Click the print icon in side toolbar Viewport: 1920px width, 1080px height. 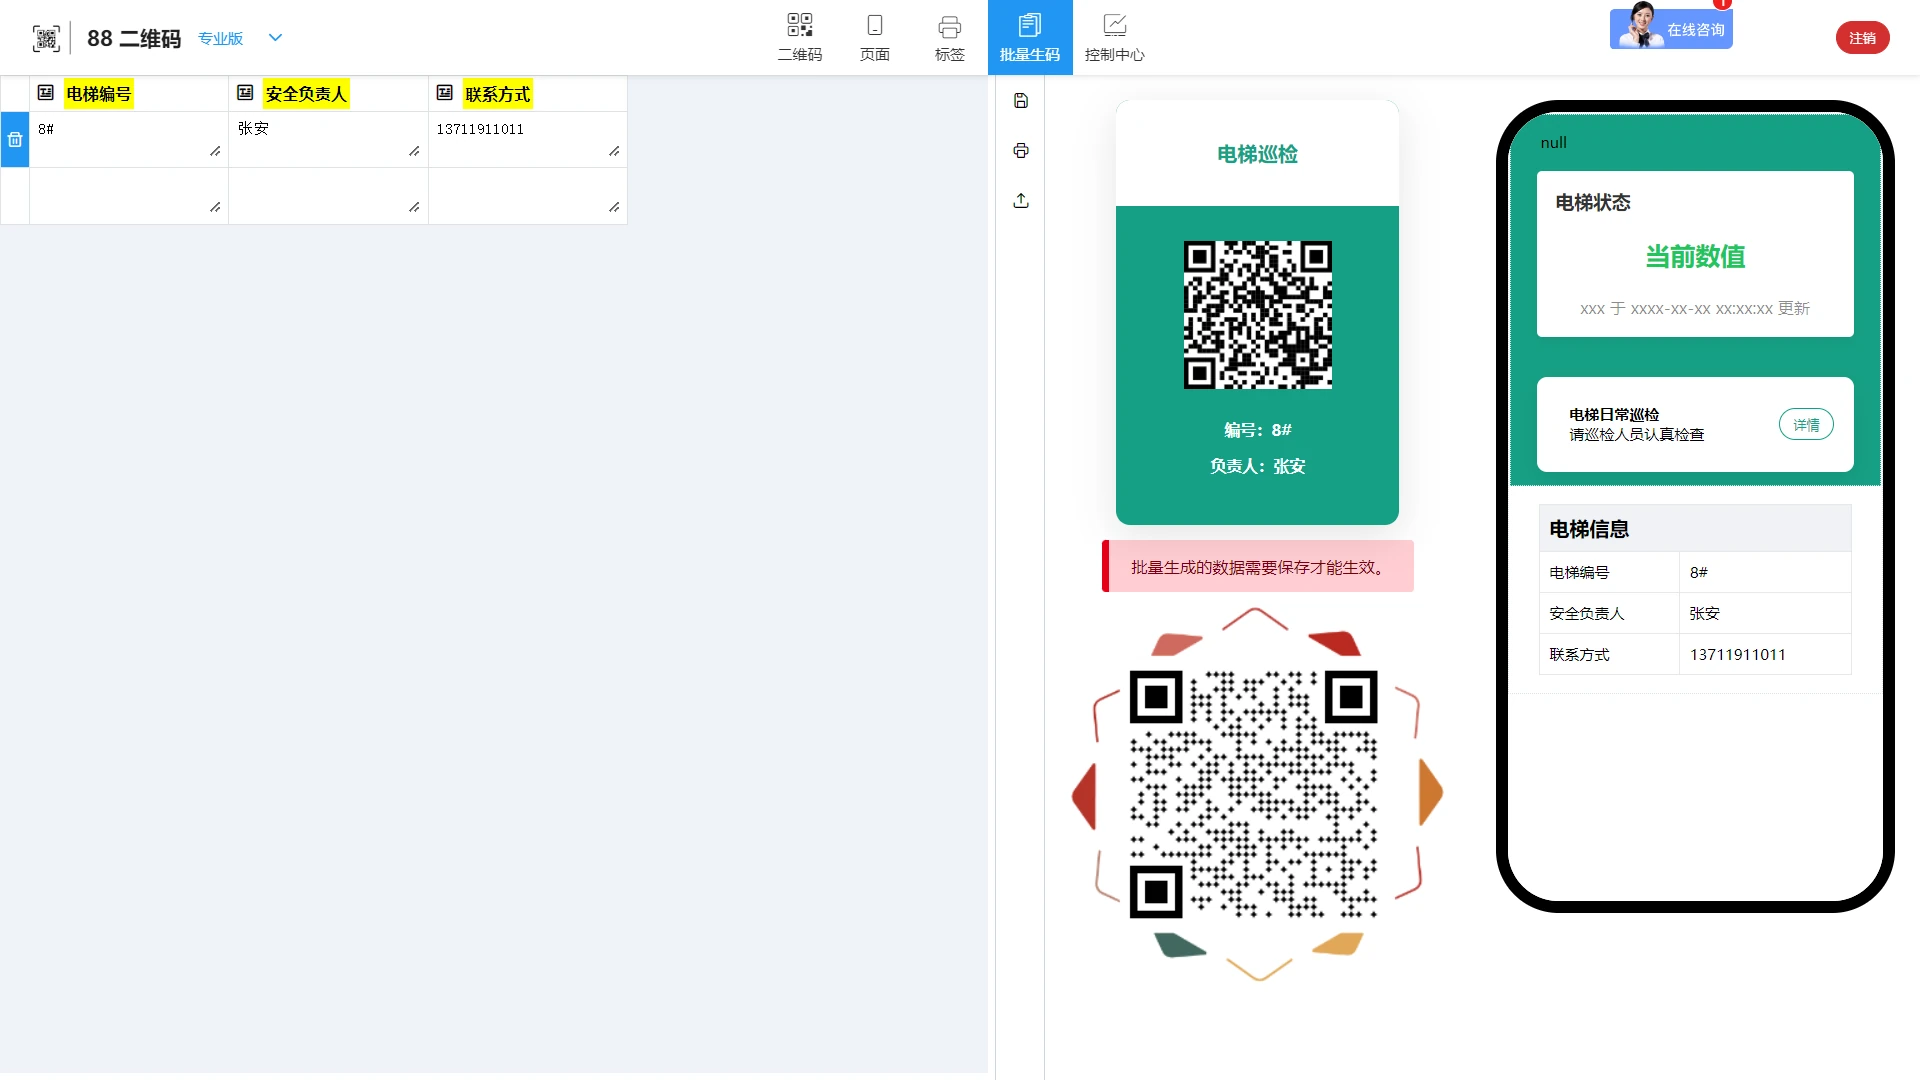[1021, 151]
